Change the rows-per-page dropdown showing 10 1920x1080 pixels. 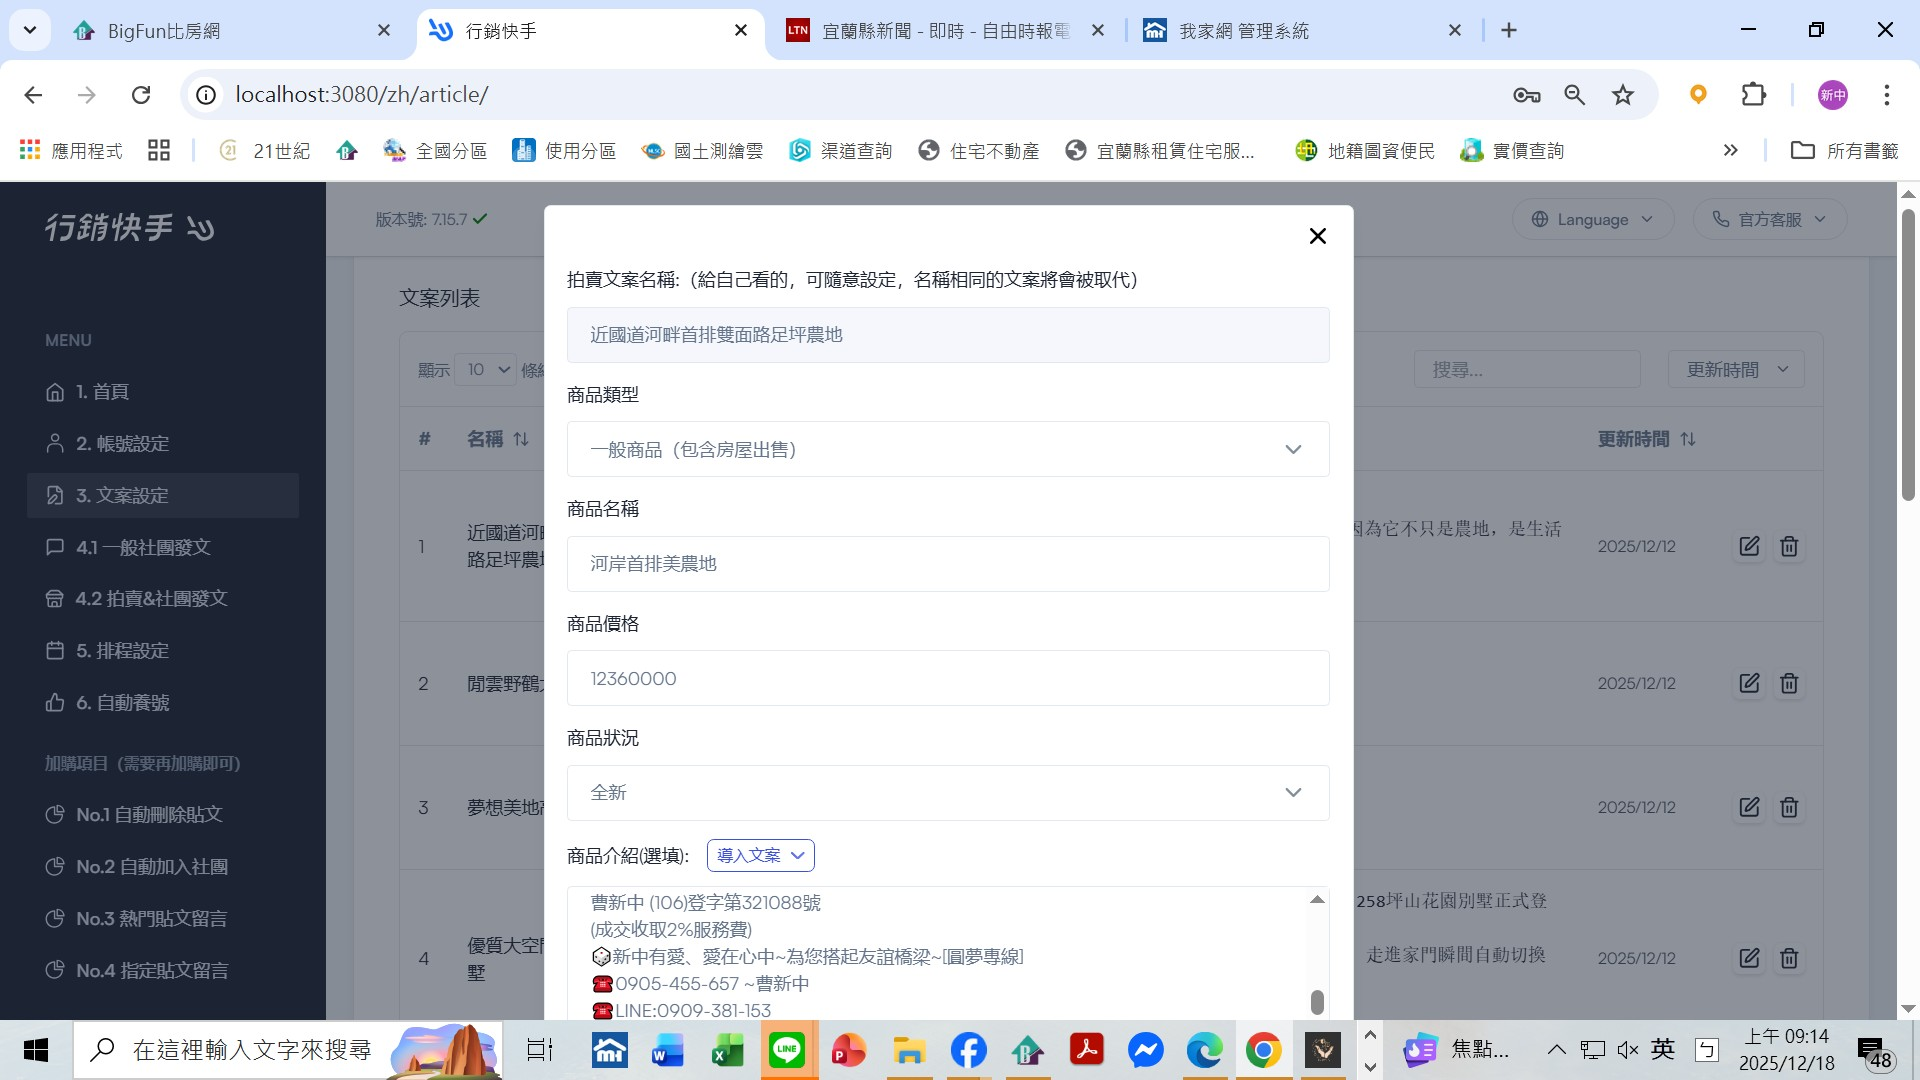[x=485, y=369]
